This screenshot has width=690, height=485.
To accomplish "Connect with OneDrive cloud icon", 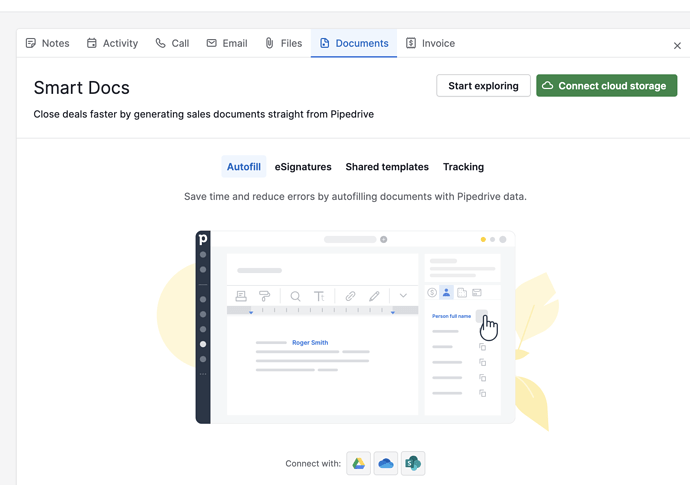I will click(386, 463).
